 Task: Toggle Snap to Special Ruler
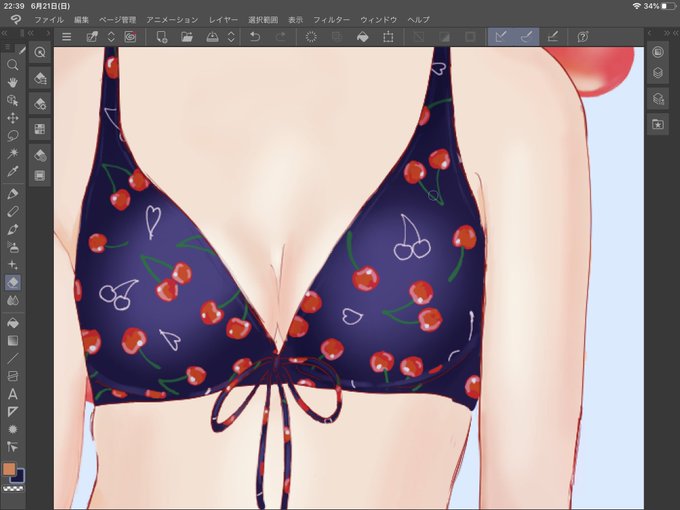tap(526, 37)
